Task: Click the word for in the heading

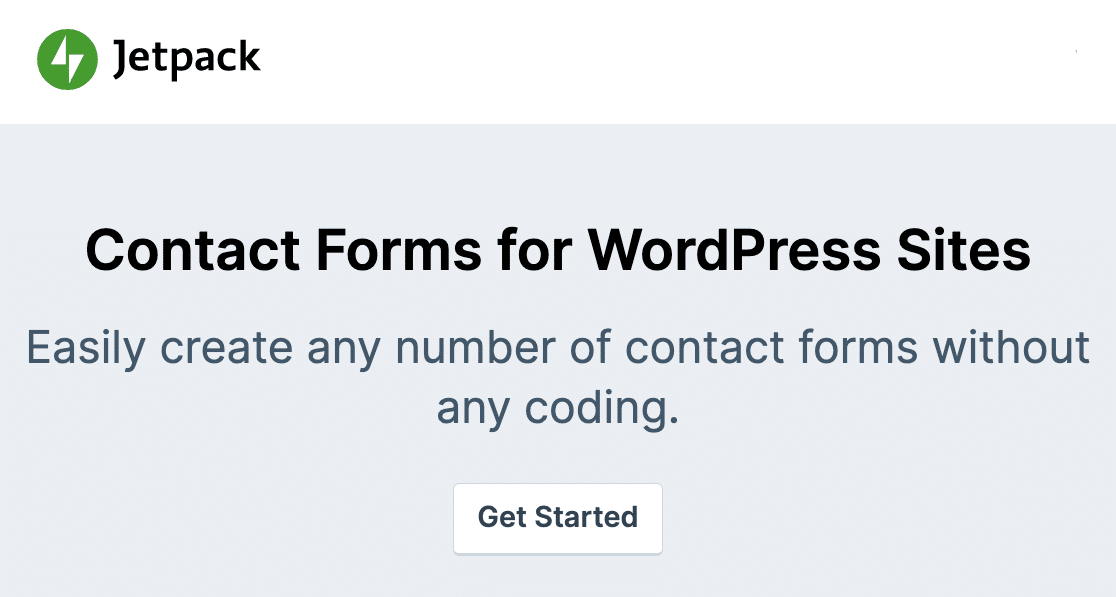Action: (535, 250)
